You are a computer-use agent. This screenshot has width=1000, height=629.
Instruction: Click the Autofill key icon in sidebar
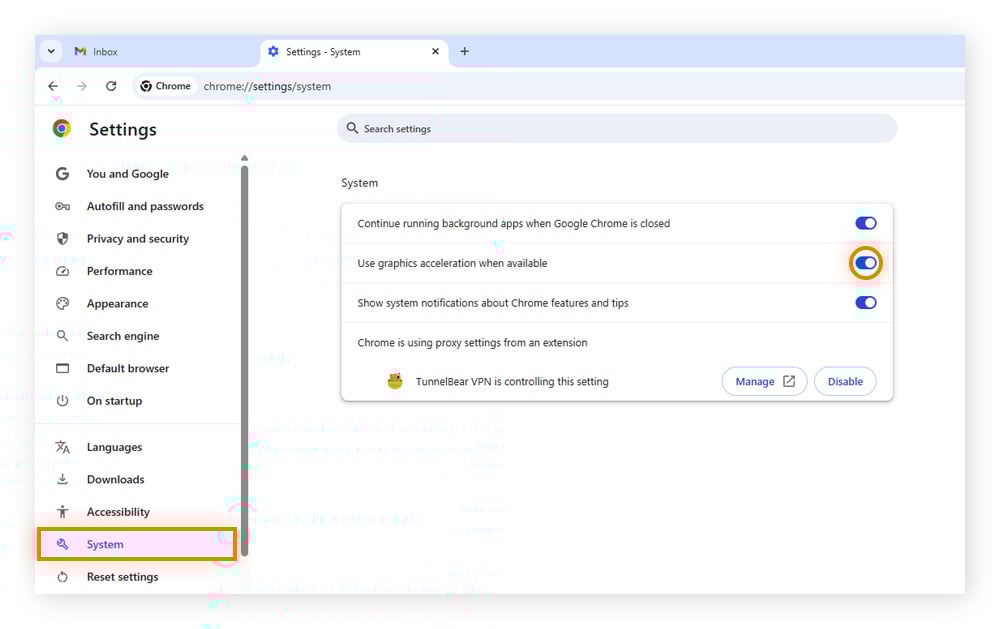[x=63, y=206]
